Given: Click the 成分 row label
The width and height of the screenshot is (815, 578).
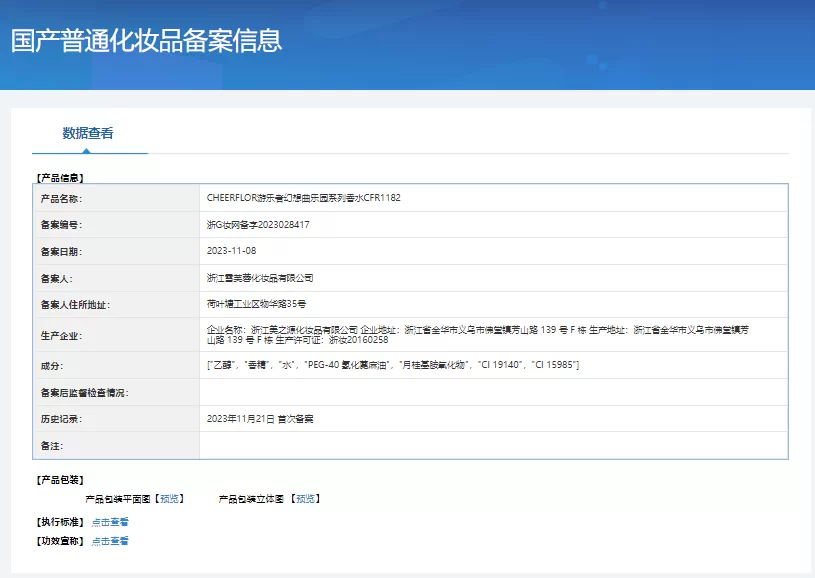Looking at the screenshot, I should 52,365.
